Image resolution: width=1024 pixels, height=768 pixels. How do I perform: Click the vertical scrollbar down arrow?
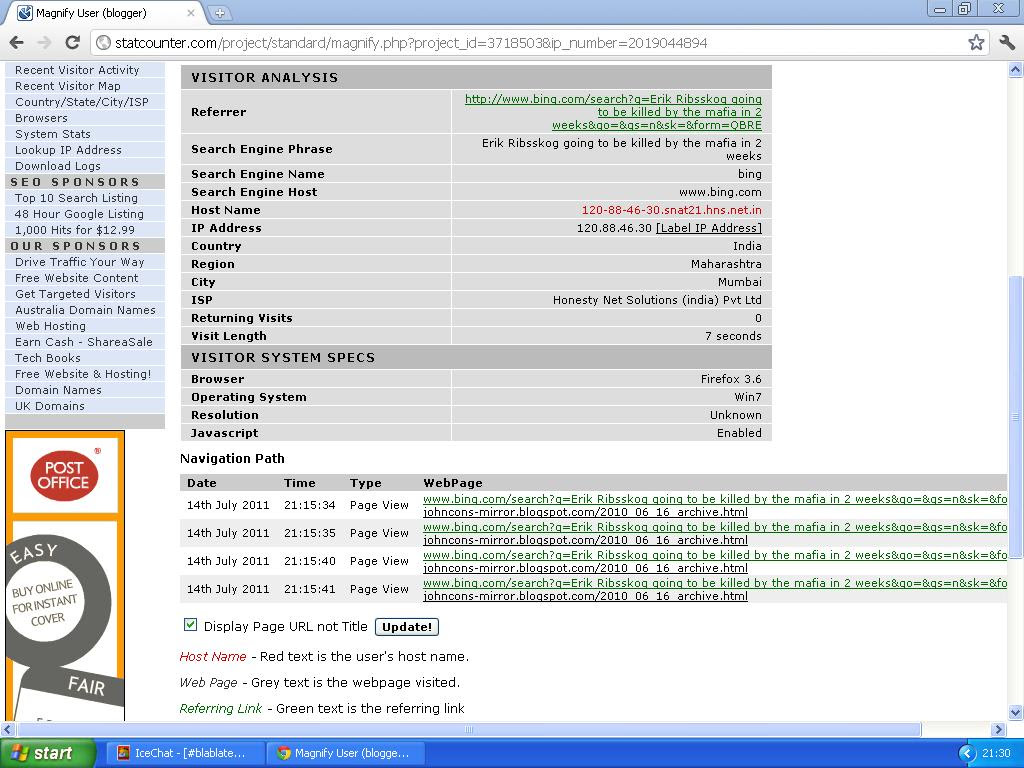pos(1016,712)
